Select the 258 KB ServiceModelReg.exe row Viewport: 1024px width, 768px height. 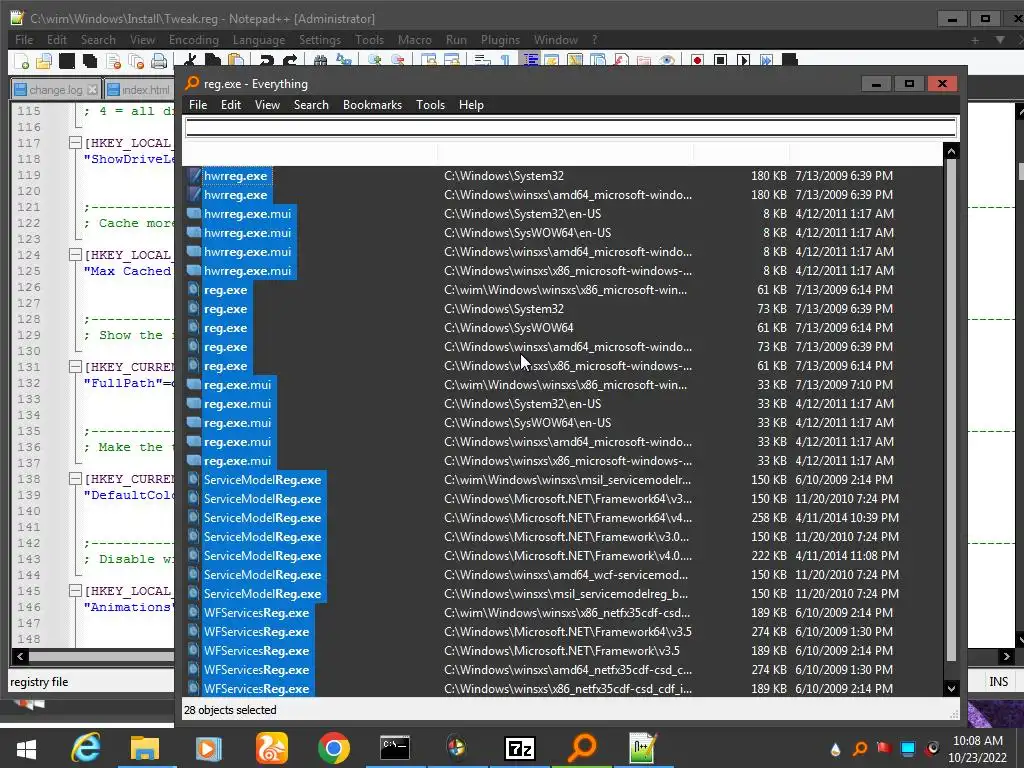click(x=563, y=518)
